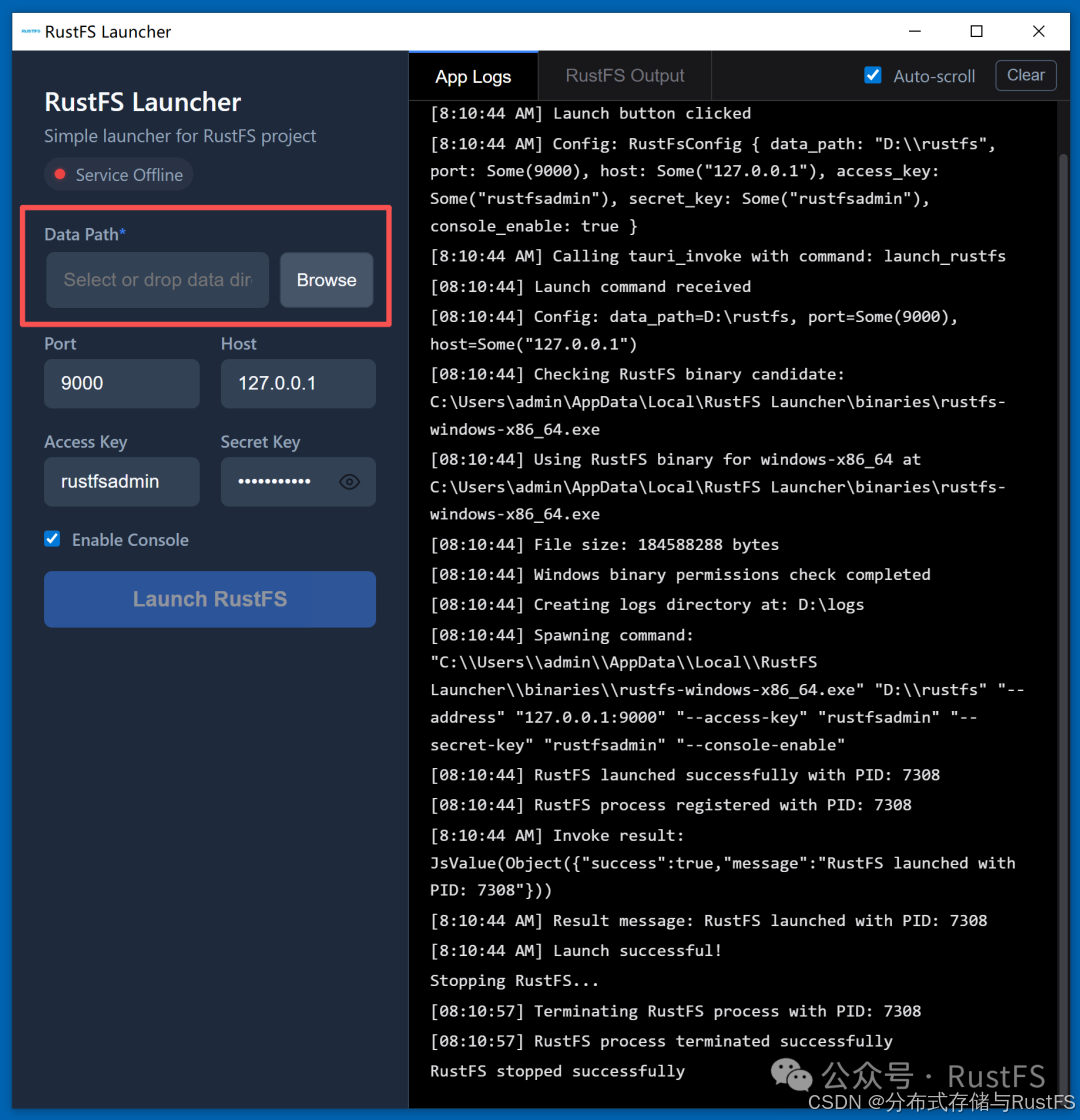This screenshot has height=1120, width=1080.
Task: Click the 'Port' field label
Action: 60,344
